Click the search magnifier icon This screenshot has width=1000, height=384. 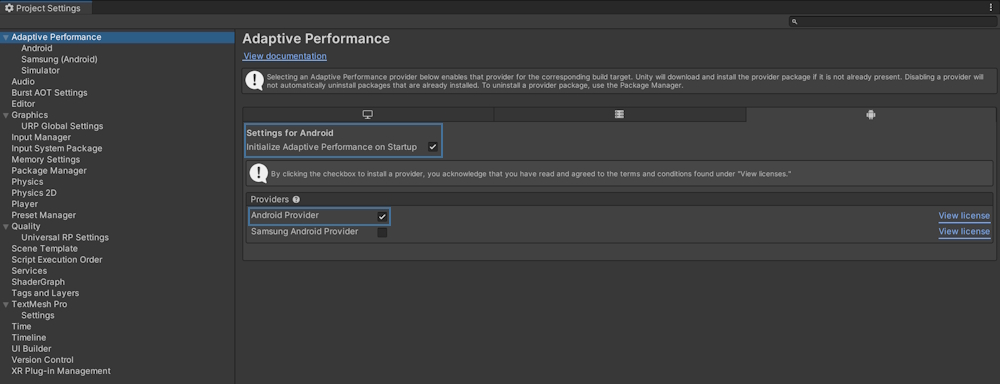tap(795, 22)
